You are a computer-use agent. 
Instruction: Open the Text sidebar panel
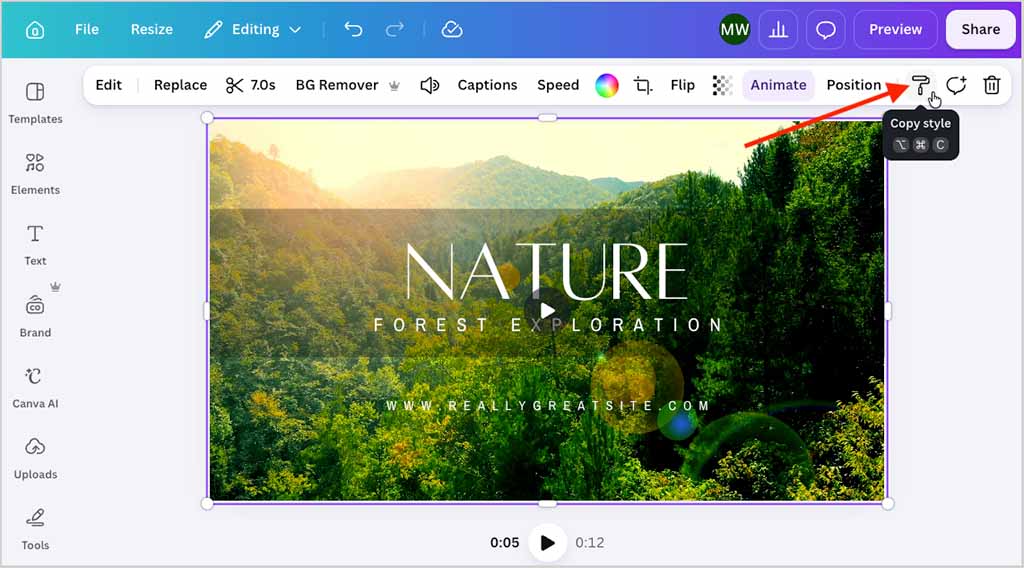(x=35, y=245)
